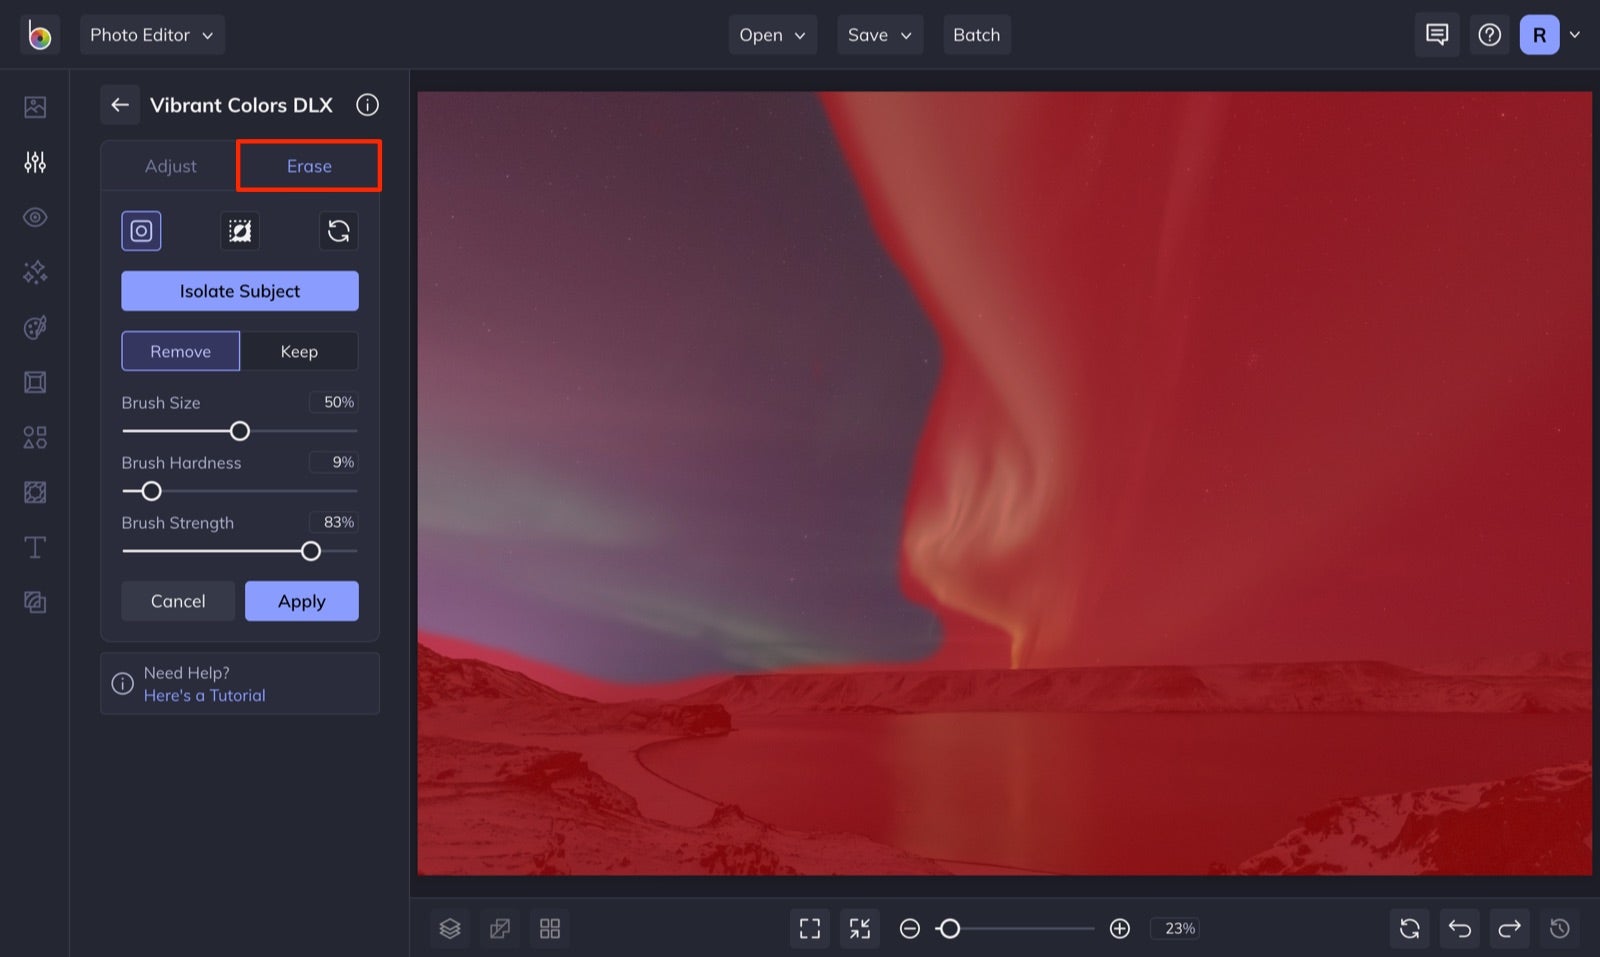Open the Layers panel at the bottom left

point(450,928)
